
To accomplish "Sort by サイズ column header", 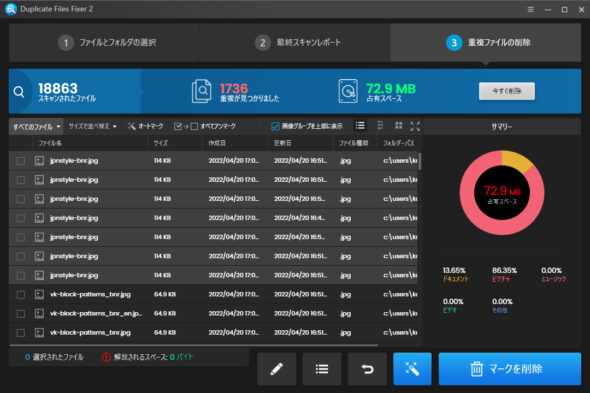I will click(161, 143).
